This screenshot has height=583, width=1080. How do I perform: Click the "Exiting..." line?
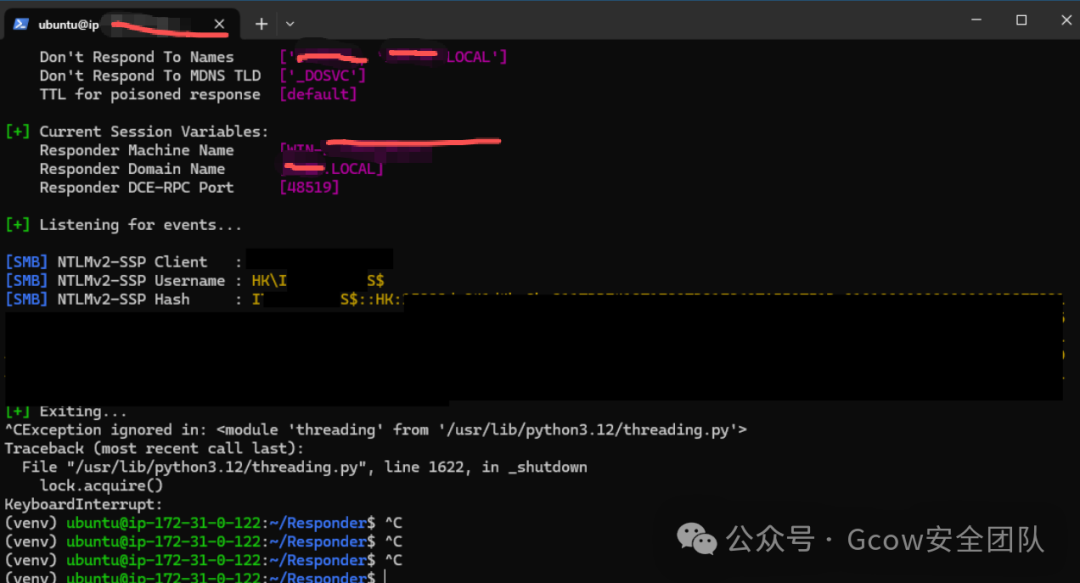[x=66, y=411]
